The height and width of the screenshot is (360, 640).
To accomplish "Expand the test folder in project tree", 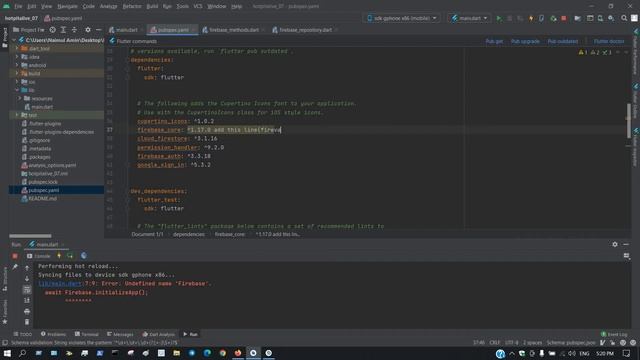I will tap(17, 115).
